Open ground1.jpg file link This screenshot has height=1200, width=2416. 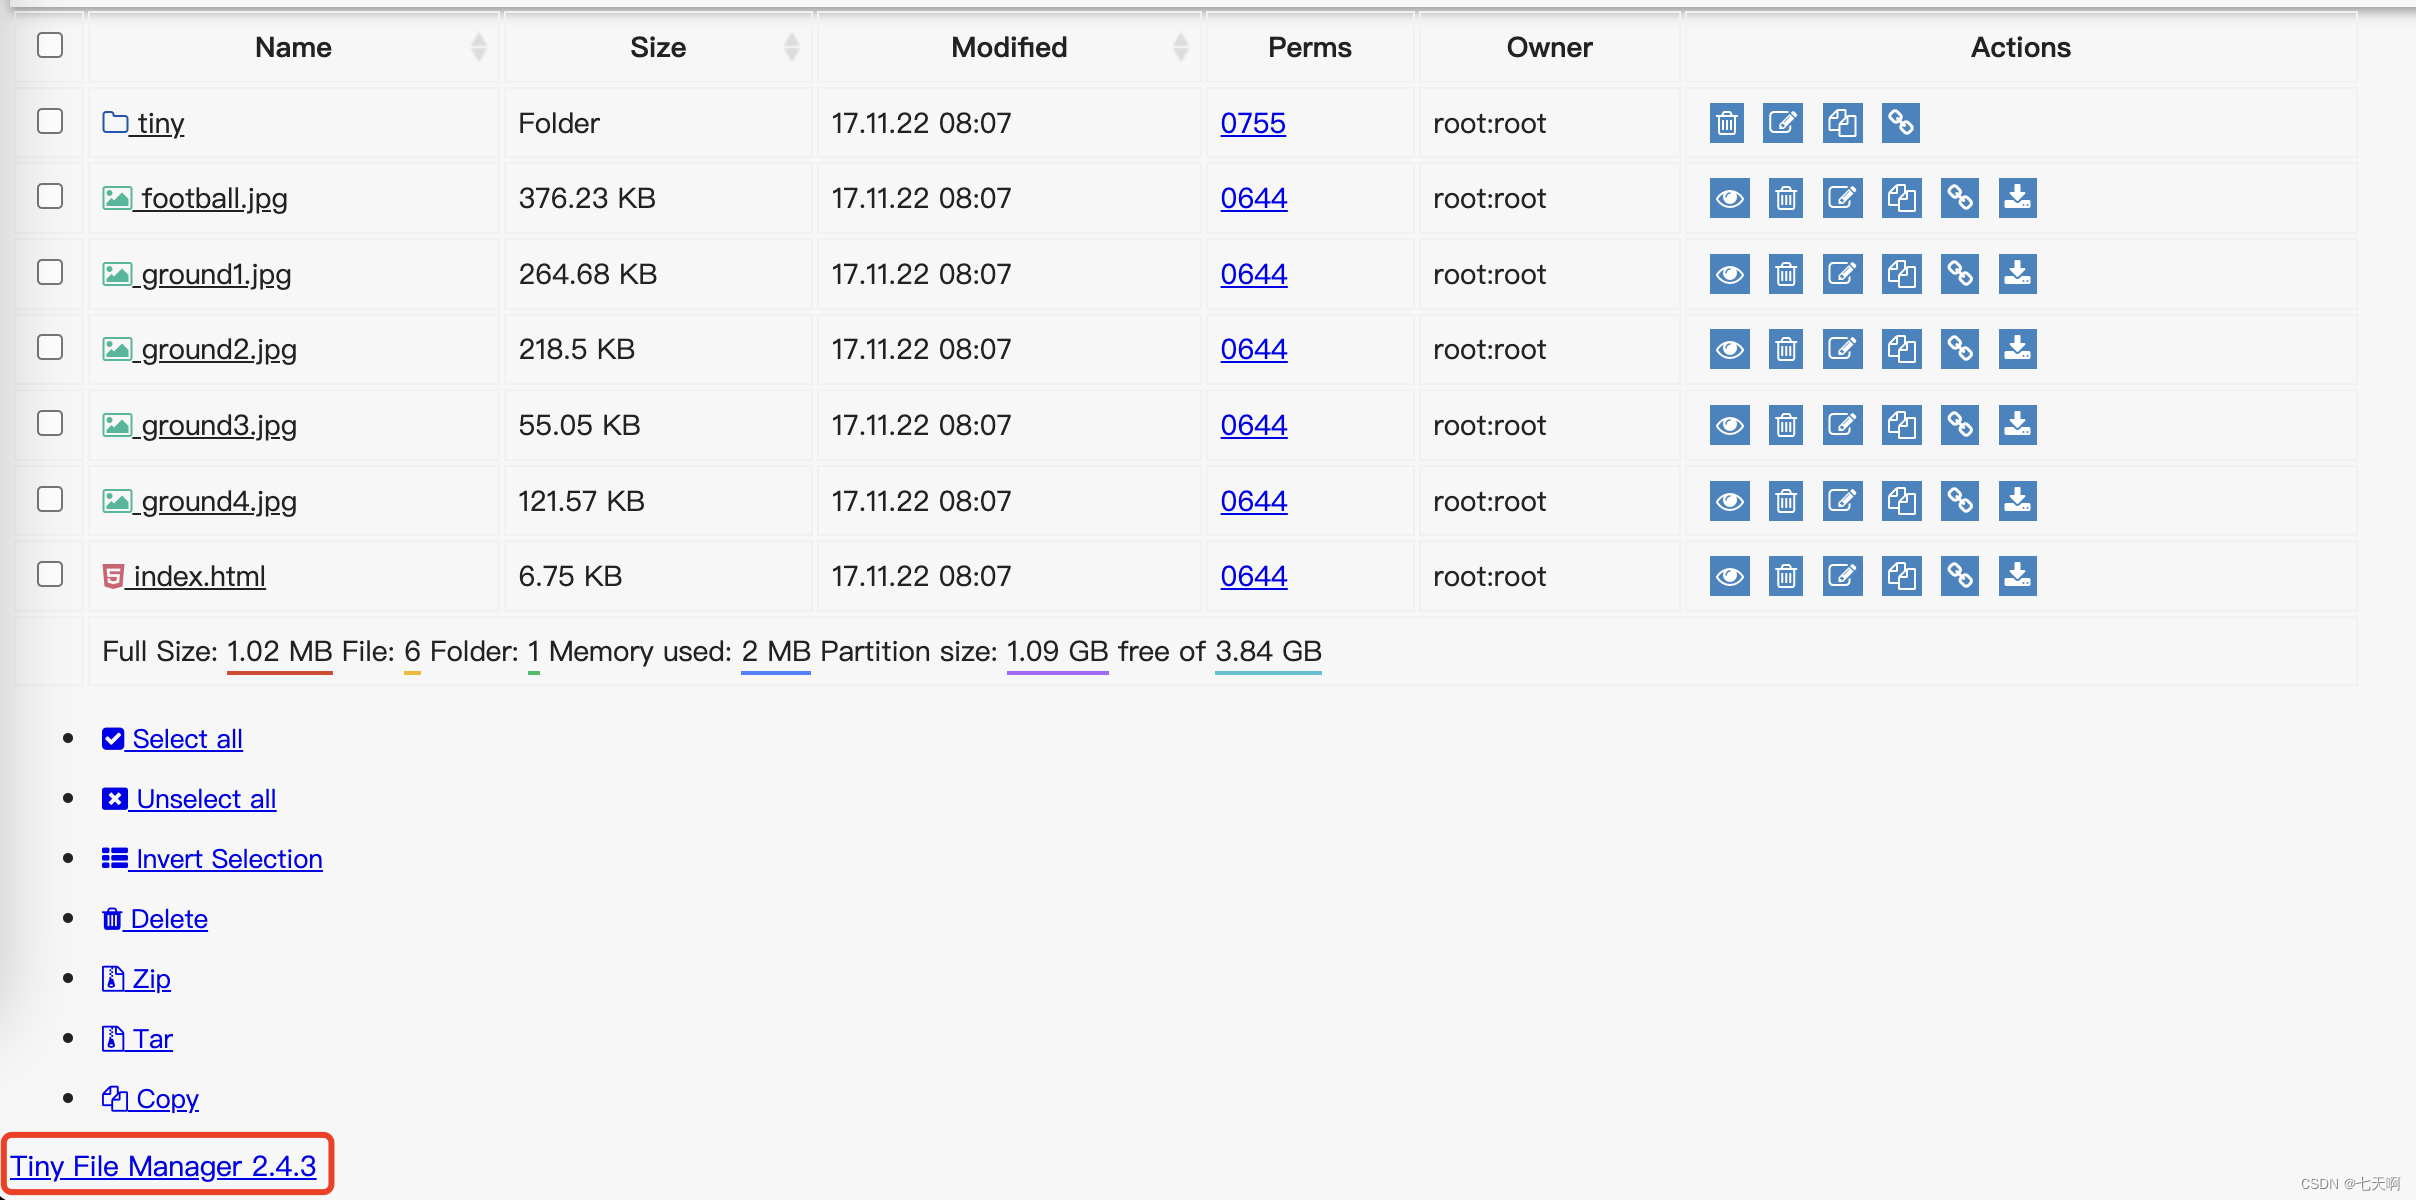pos(197,274)
